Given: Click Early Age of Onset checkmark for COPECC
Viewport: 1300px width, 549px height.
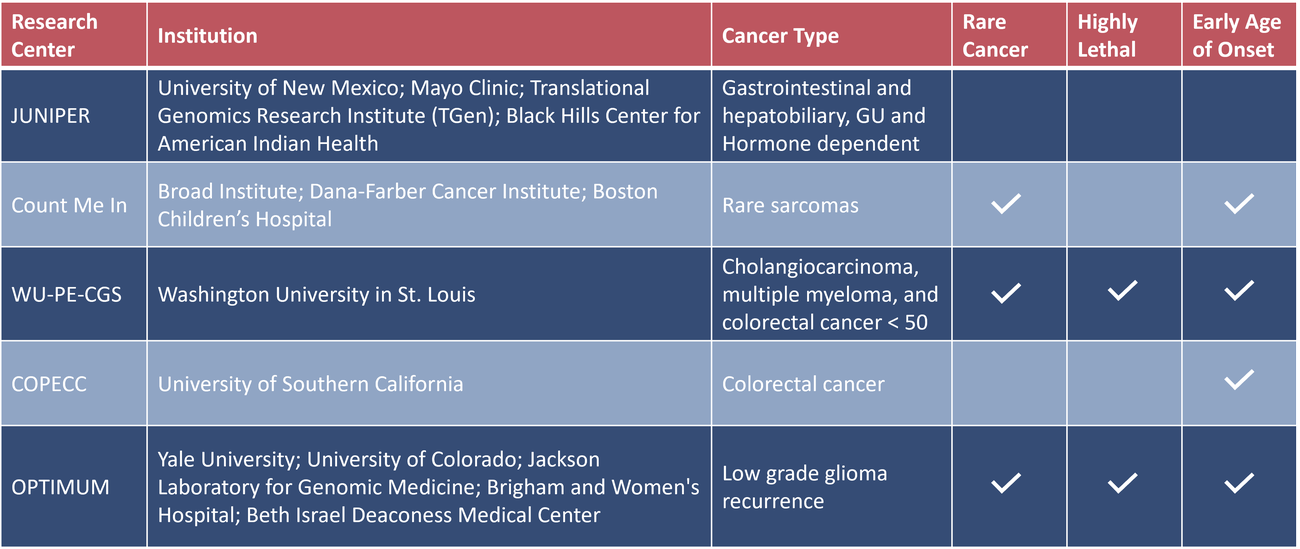Looking at the screenshot, I should pos(1238,379).
